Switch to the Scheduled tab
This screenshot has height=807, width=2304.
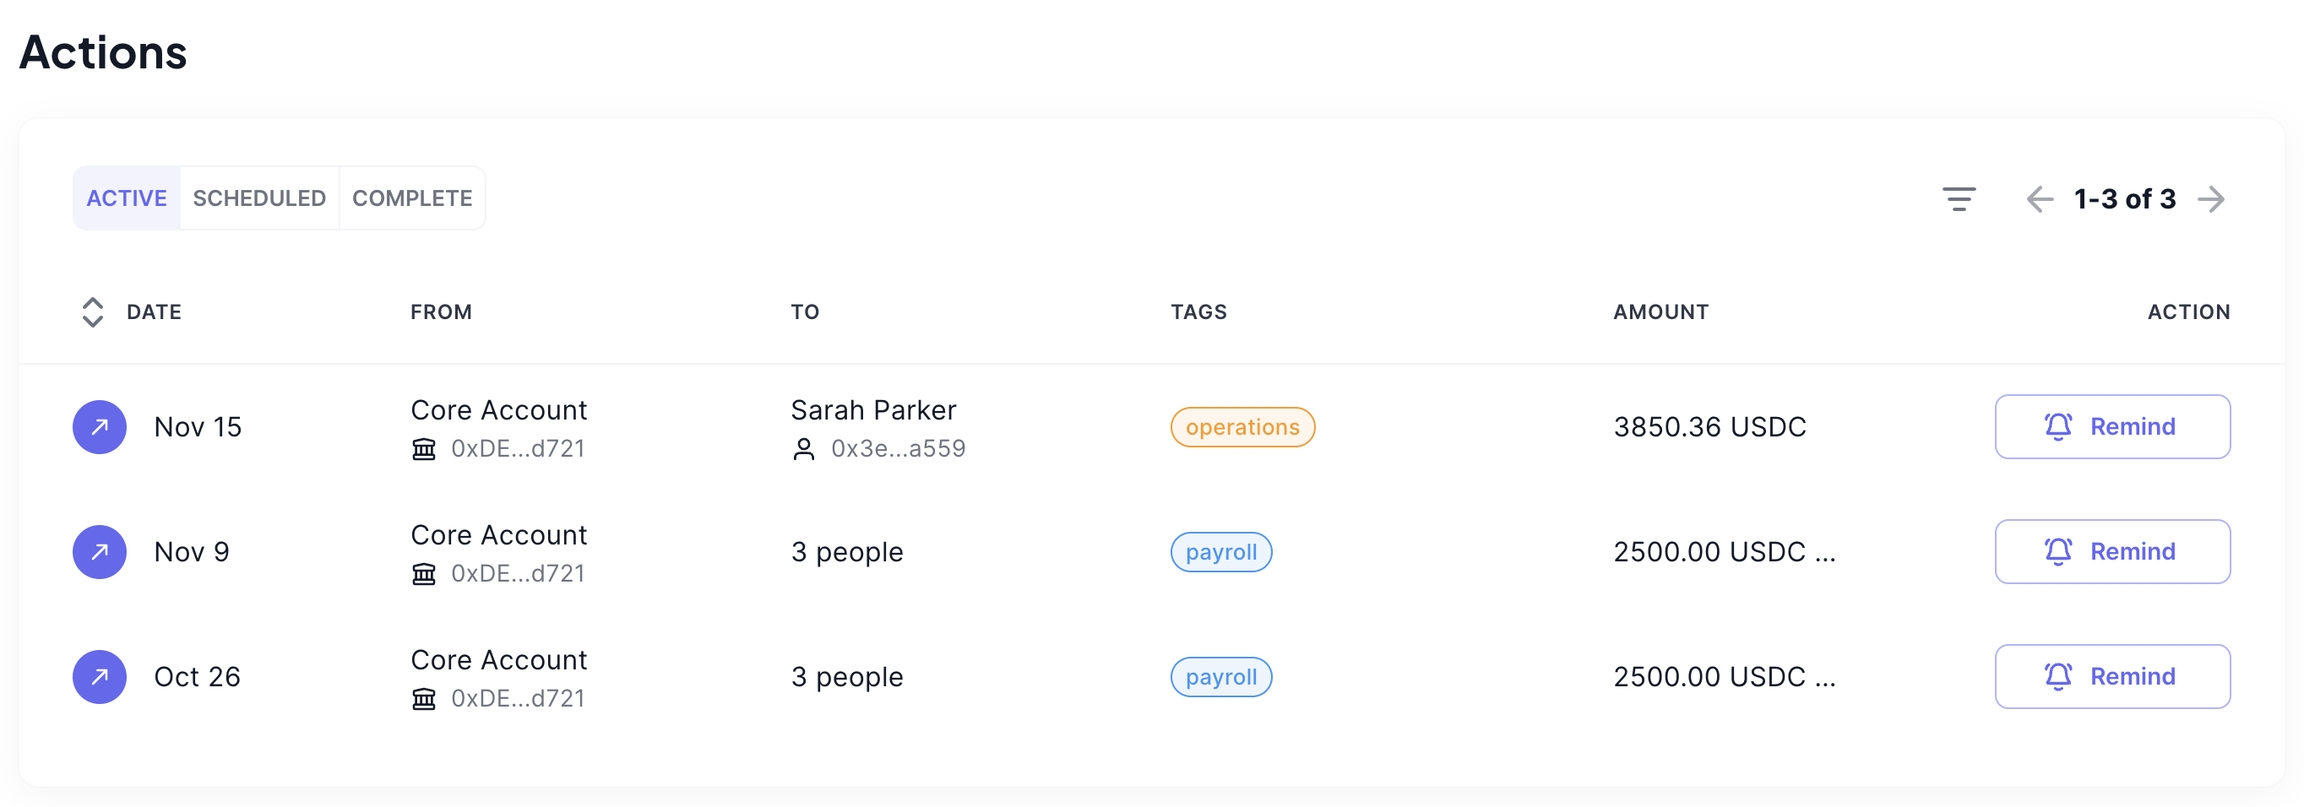pos(259,198)
